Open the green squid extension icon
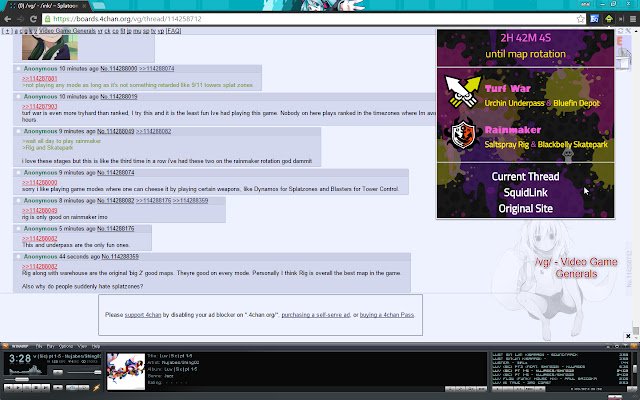The height and width of the screenshot is (400, 640). 609,19
